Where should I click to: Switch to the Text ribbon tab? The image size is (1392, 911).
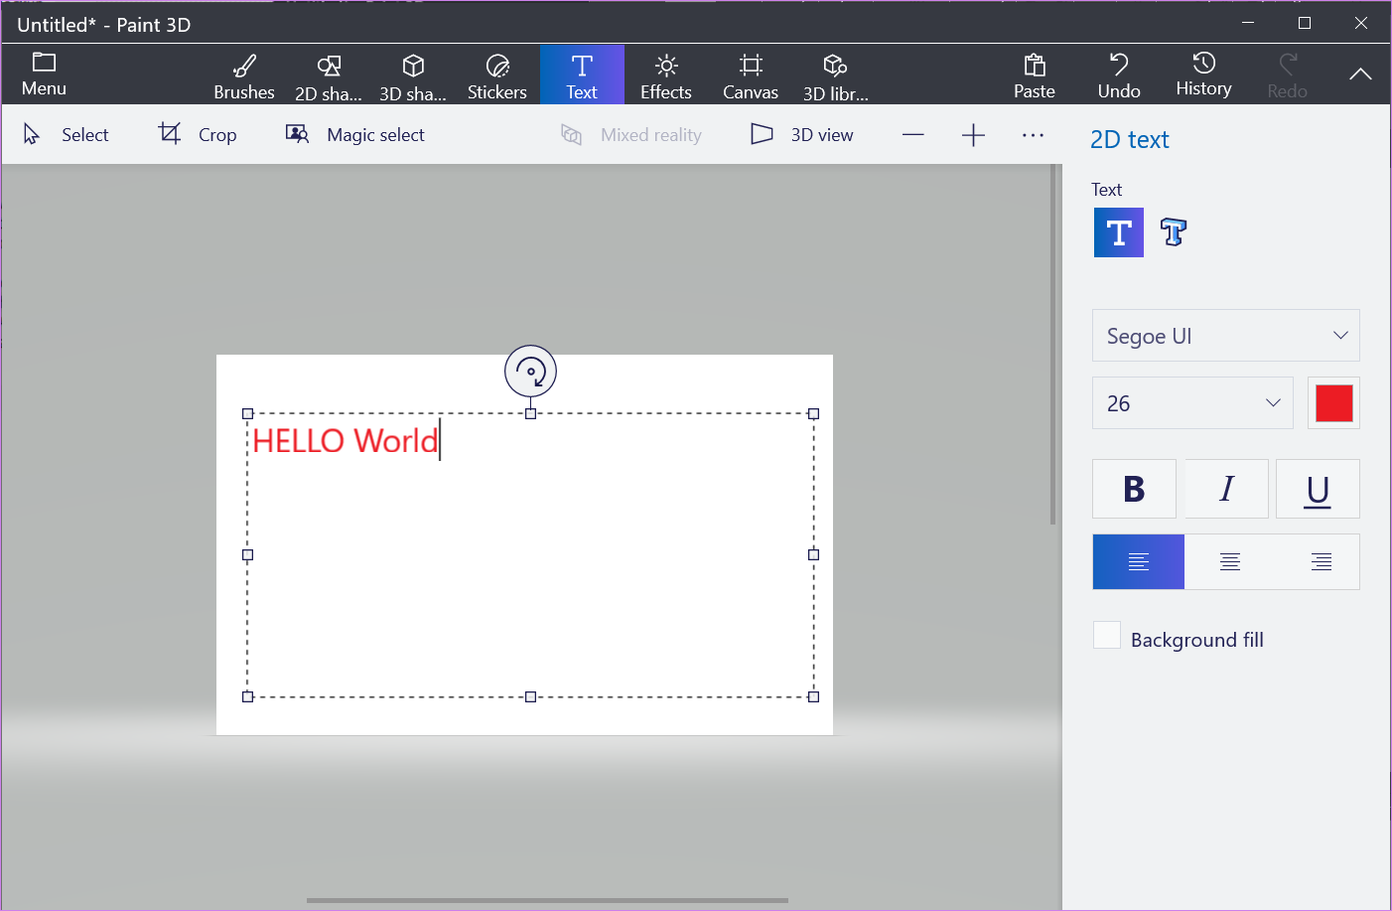click(581, 74)
